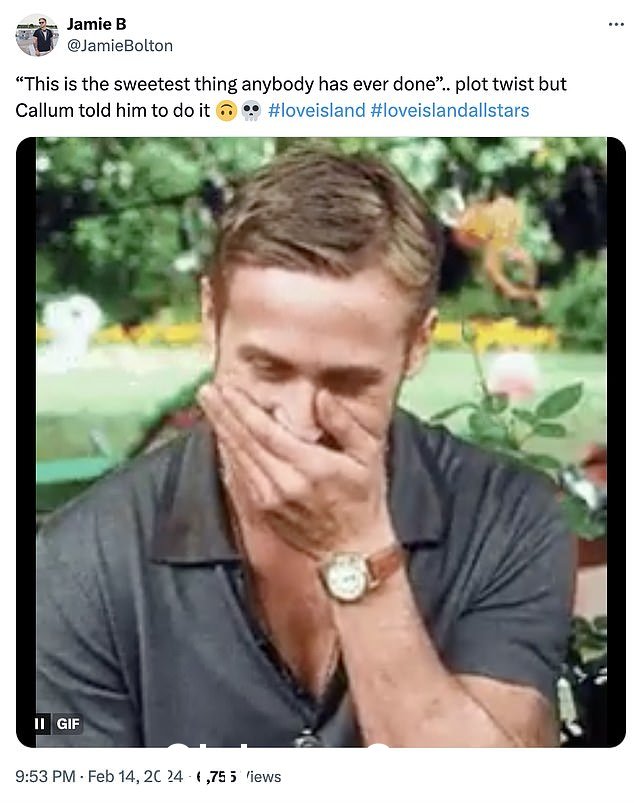Open the #loveisland hashtag
634x803 pixels.
tap(316, 110)
